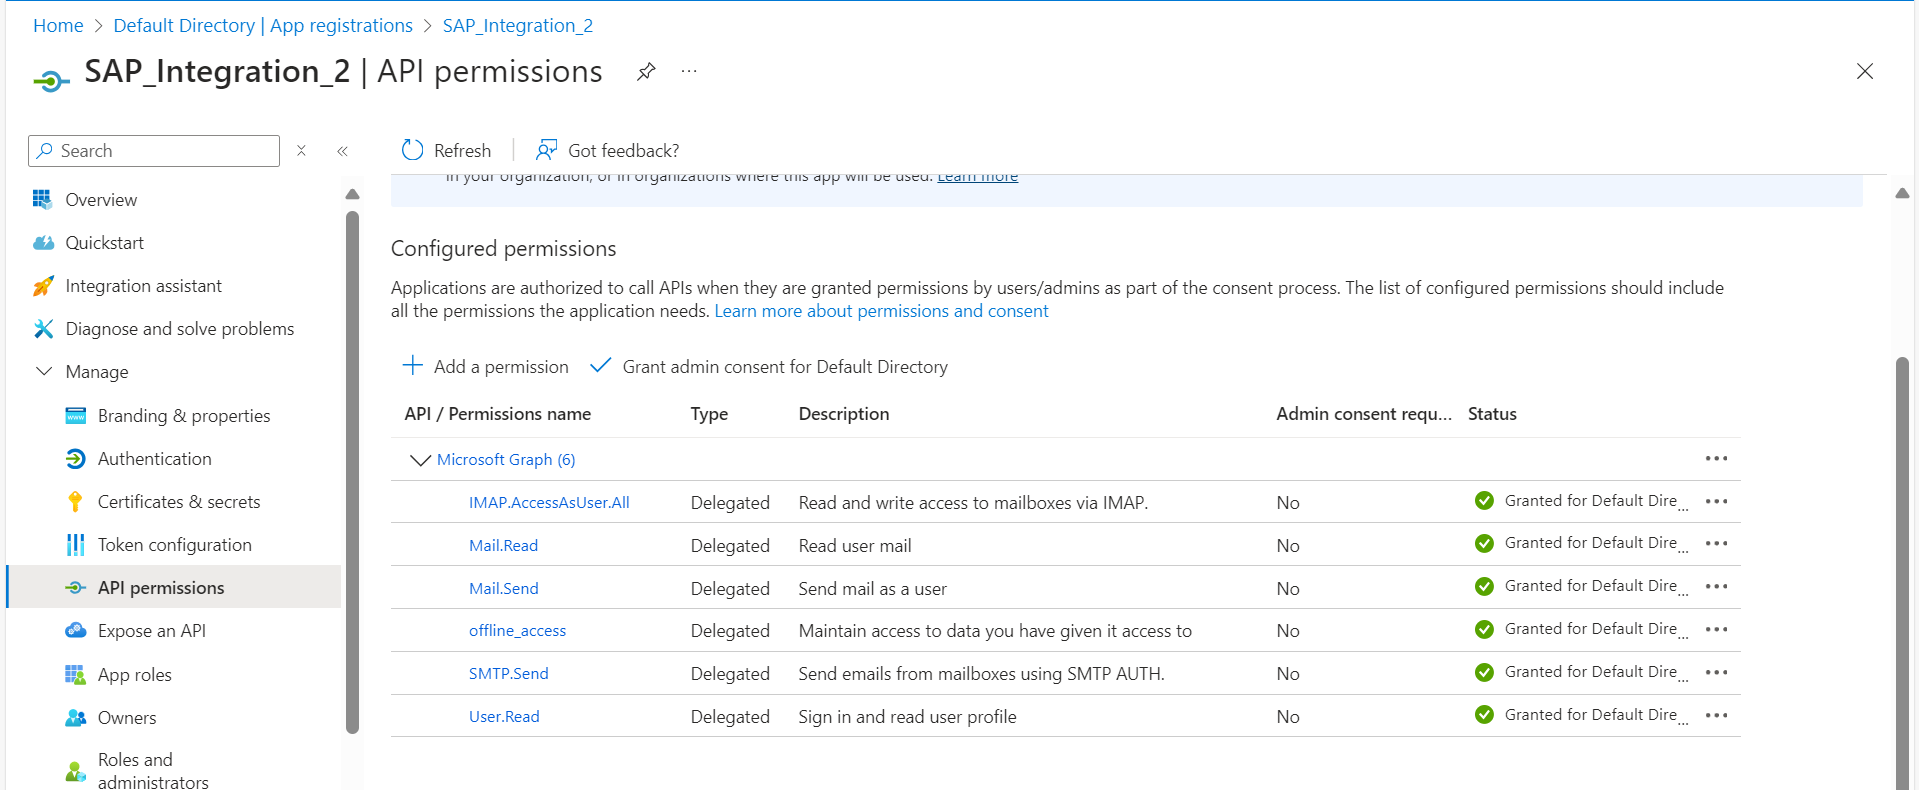Open offline_access permission
This screenshot has width=1919, height=790.
(x=517, y=631)
